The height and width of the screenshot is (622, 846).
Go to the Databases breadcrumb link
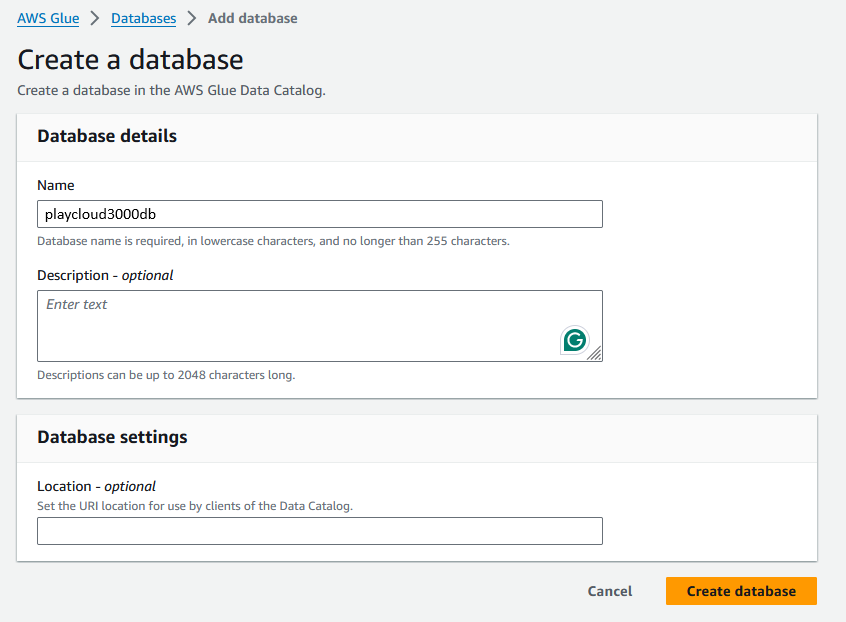tap(144, 18)
